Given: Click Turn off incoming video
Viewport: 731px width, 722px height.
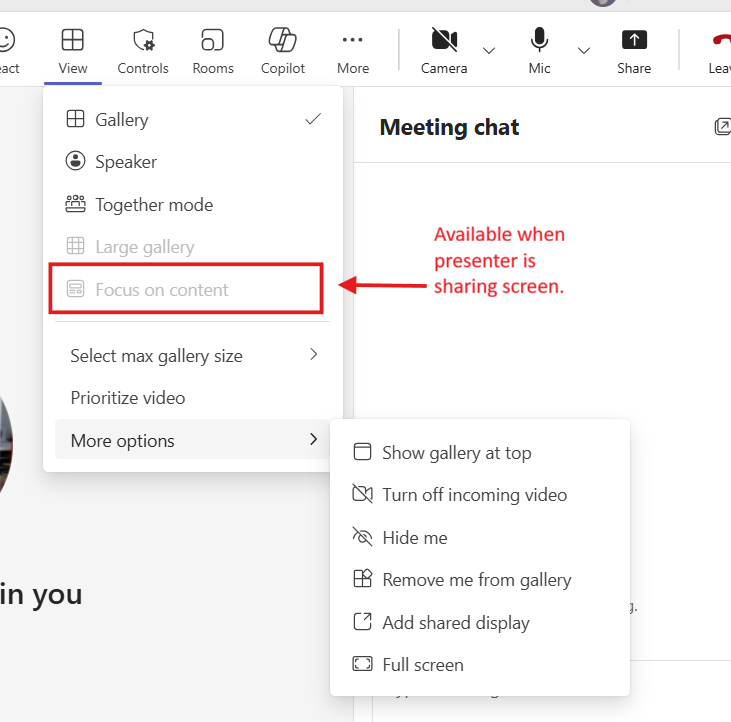Looking at the screenshot, I should 474,495.
